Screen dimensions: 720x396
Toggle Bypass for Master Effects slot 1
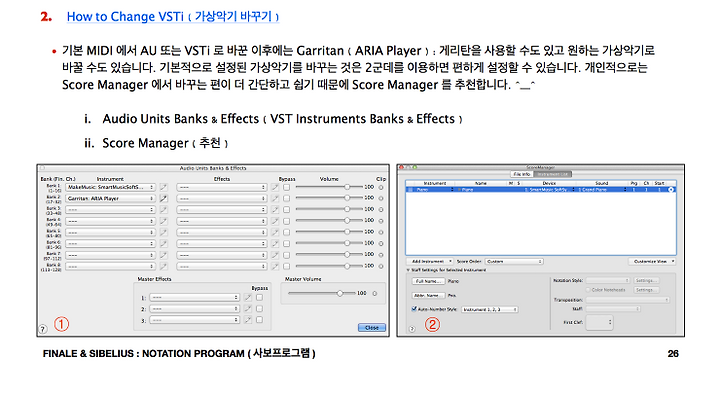tap(259, 298)
